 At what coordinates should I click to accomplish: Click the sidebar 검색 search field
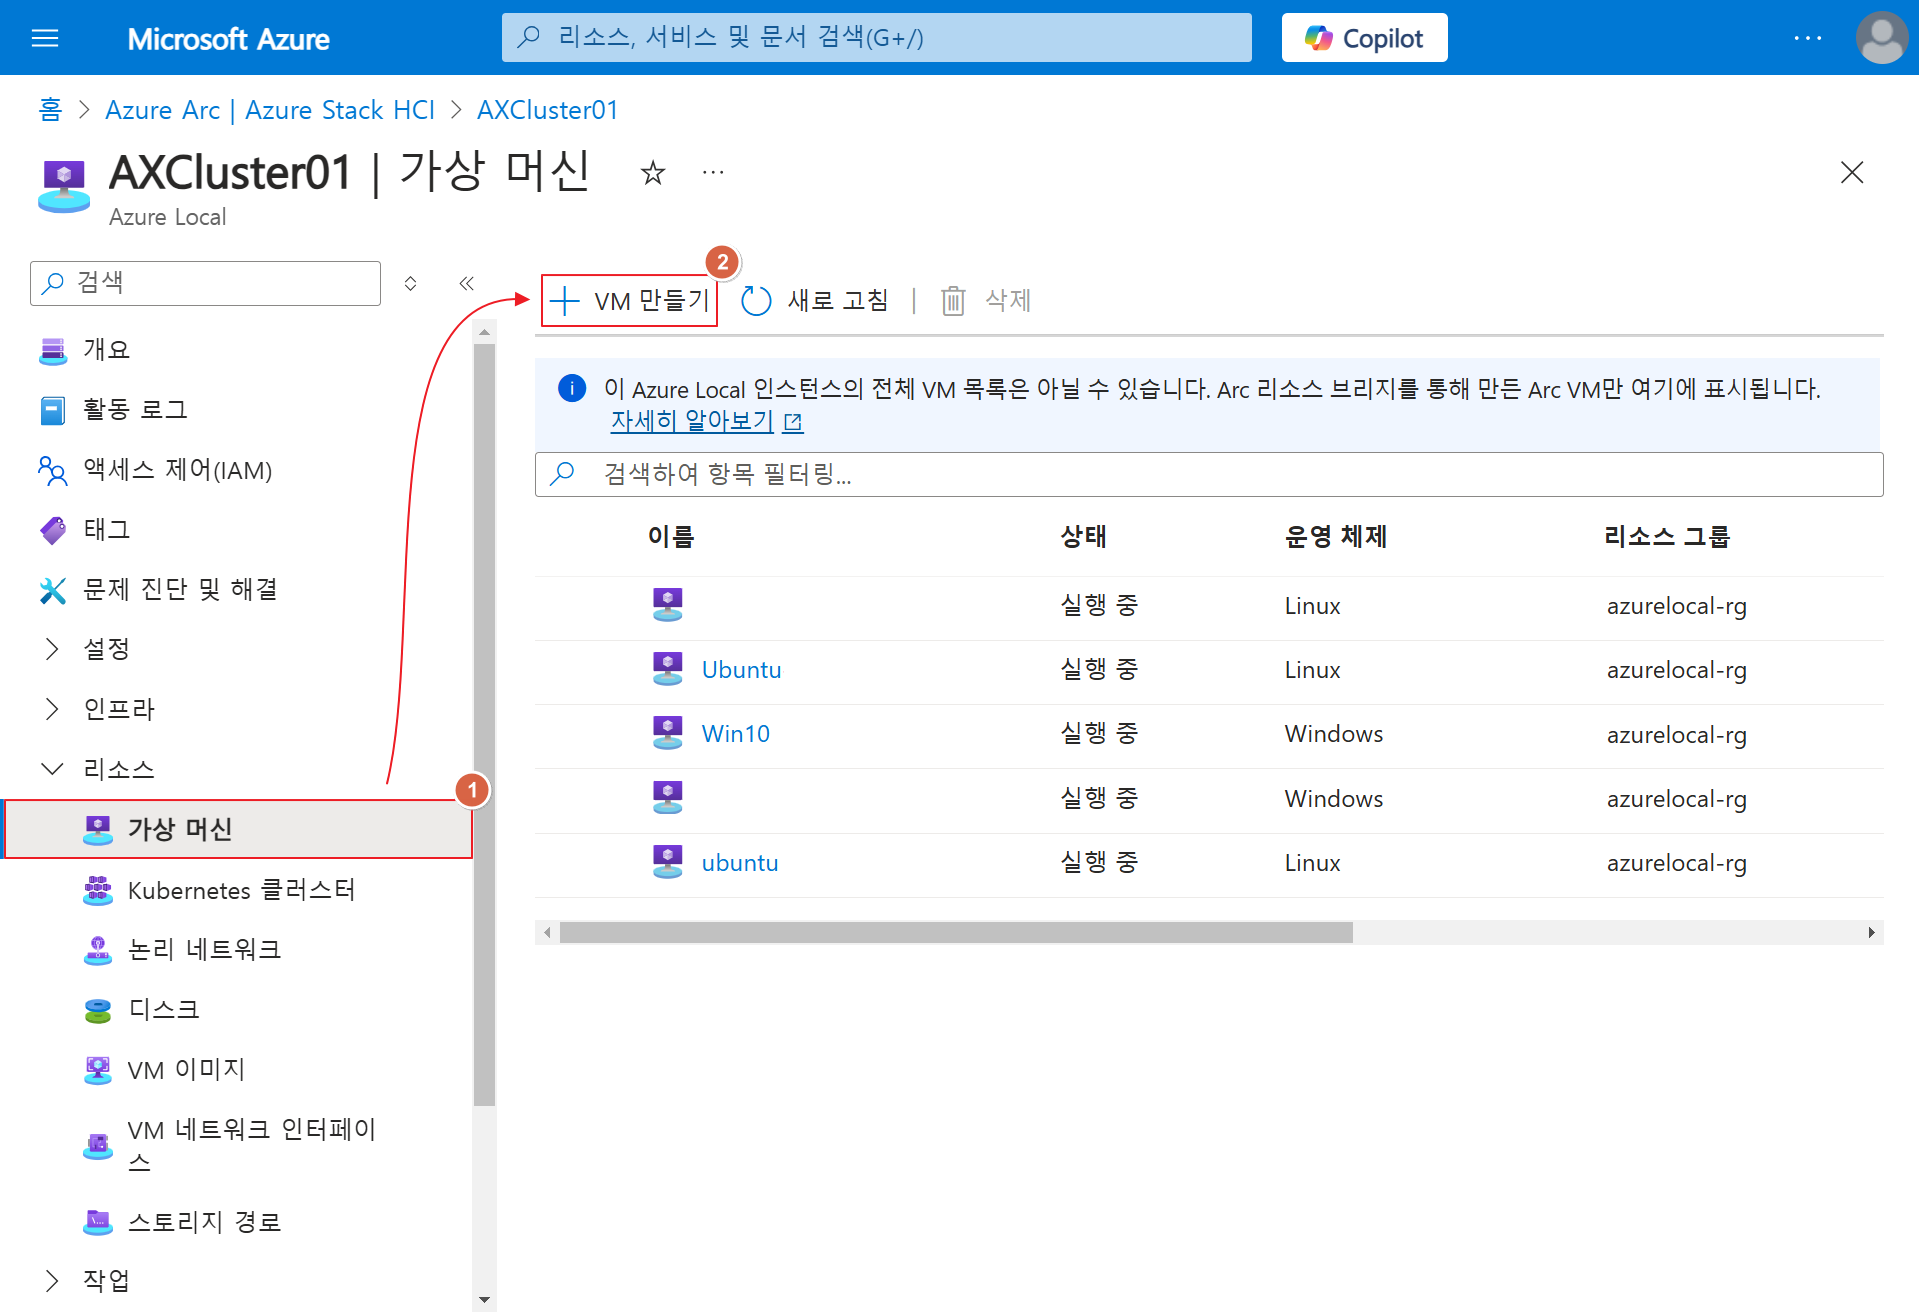point(206,283)
